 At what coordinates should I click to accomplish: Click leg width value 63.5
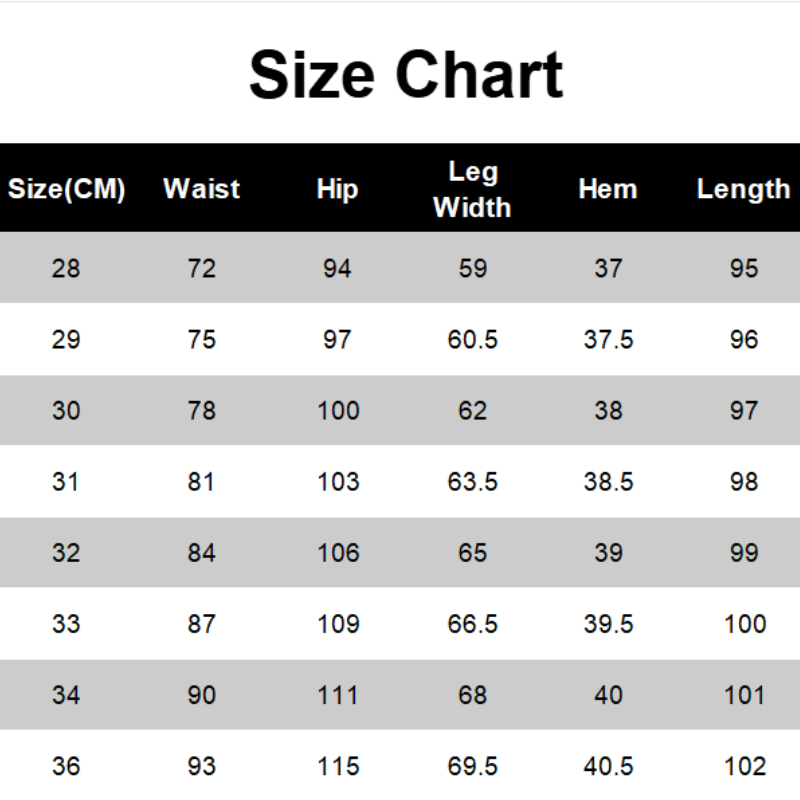click(x=472, y=482)
